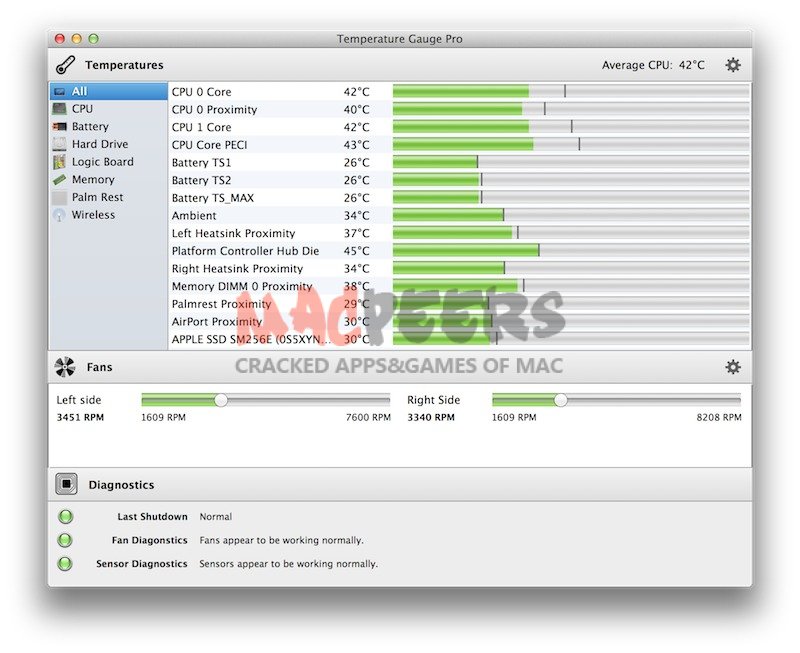Click the Memory stick sidebar icon
Screen dimensions: 800x653
point(59,179)
